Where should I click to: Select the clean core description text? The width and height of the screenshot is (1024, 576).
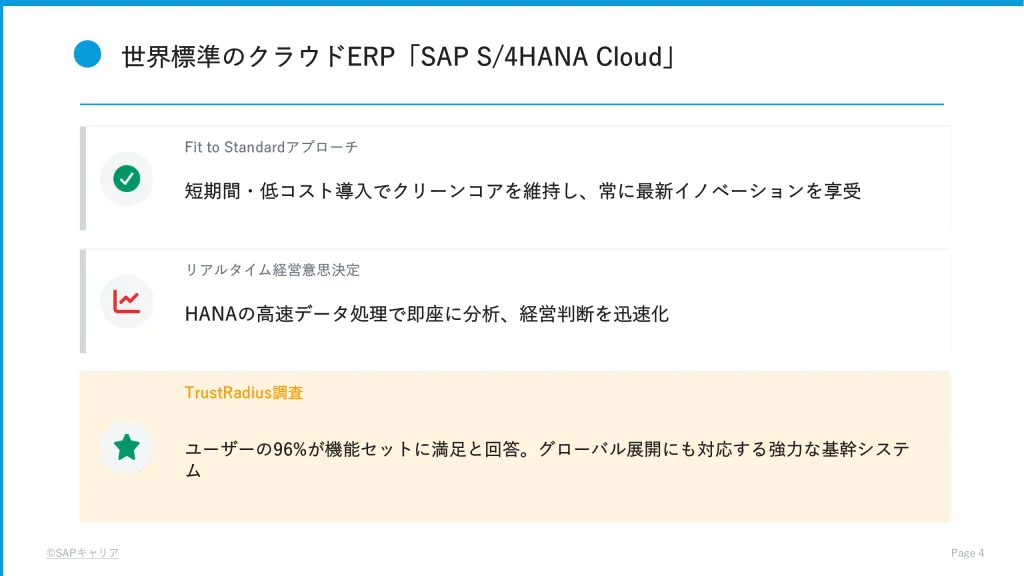pos(522,191)
